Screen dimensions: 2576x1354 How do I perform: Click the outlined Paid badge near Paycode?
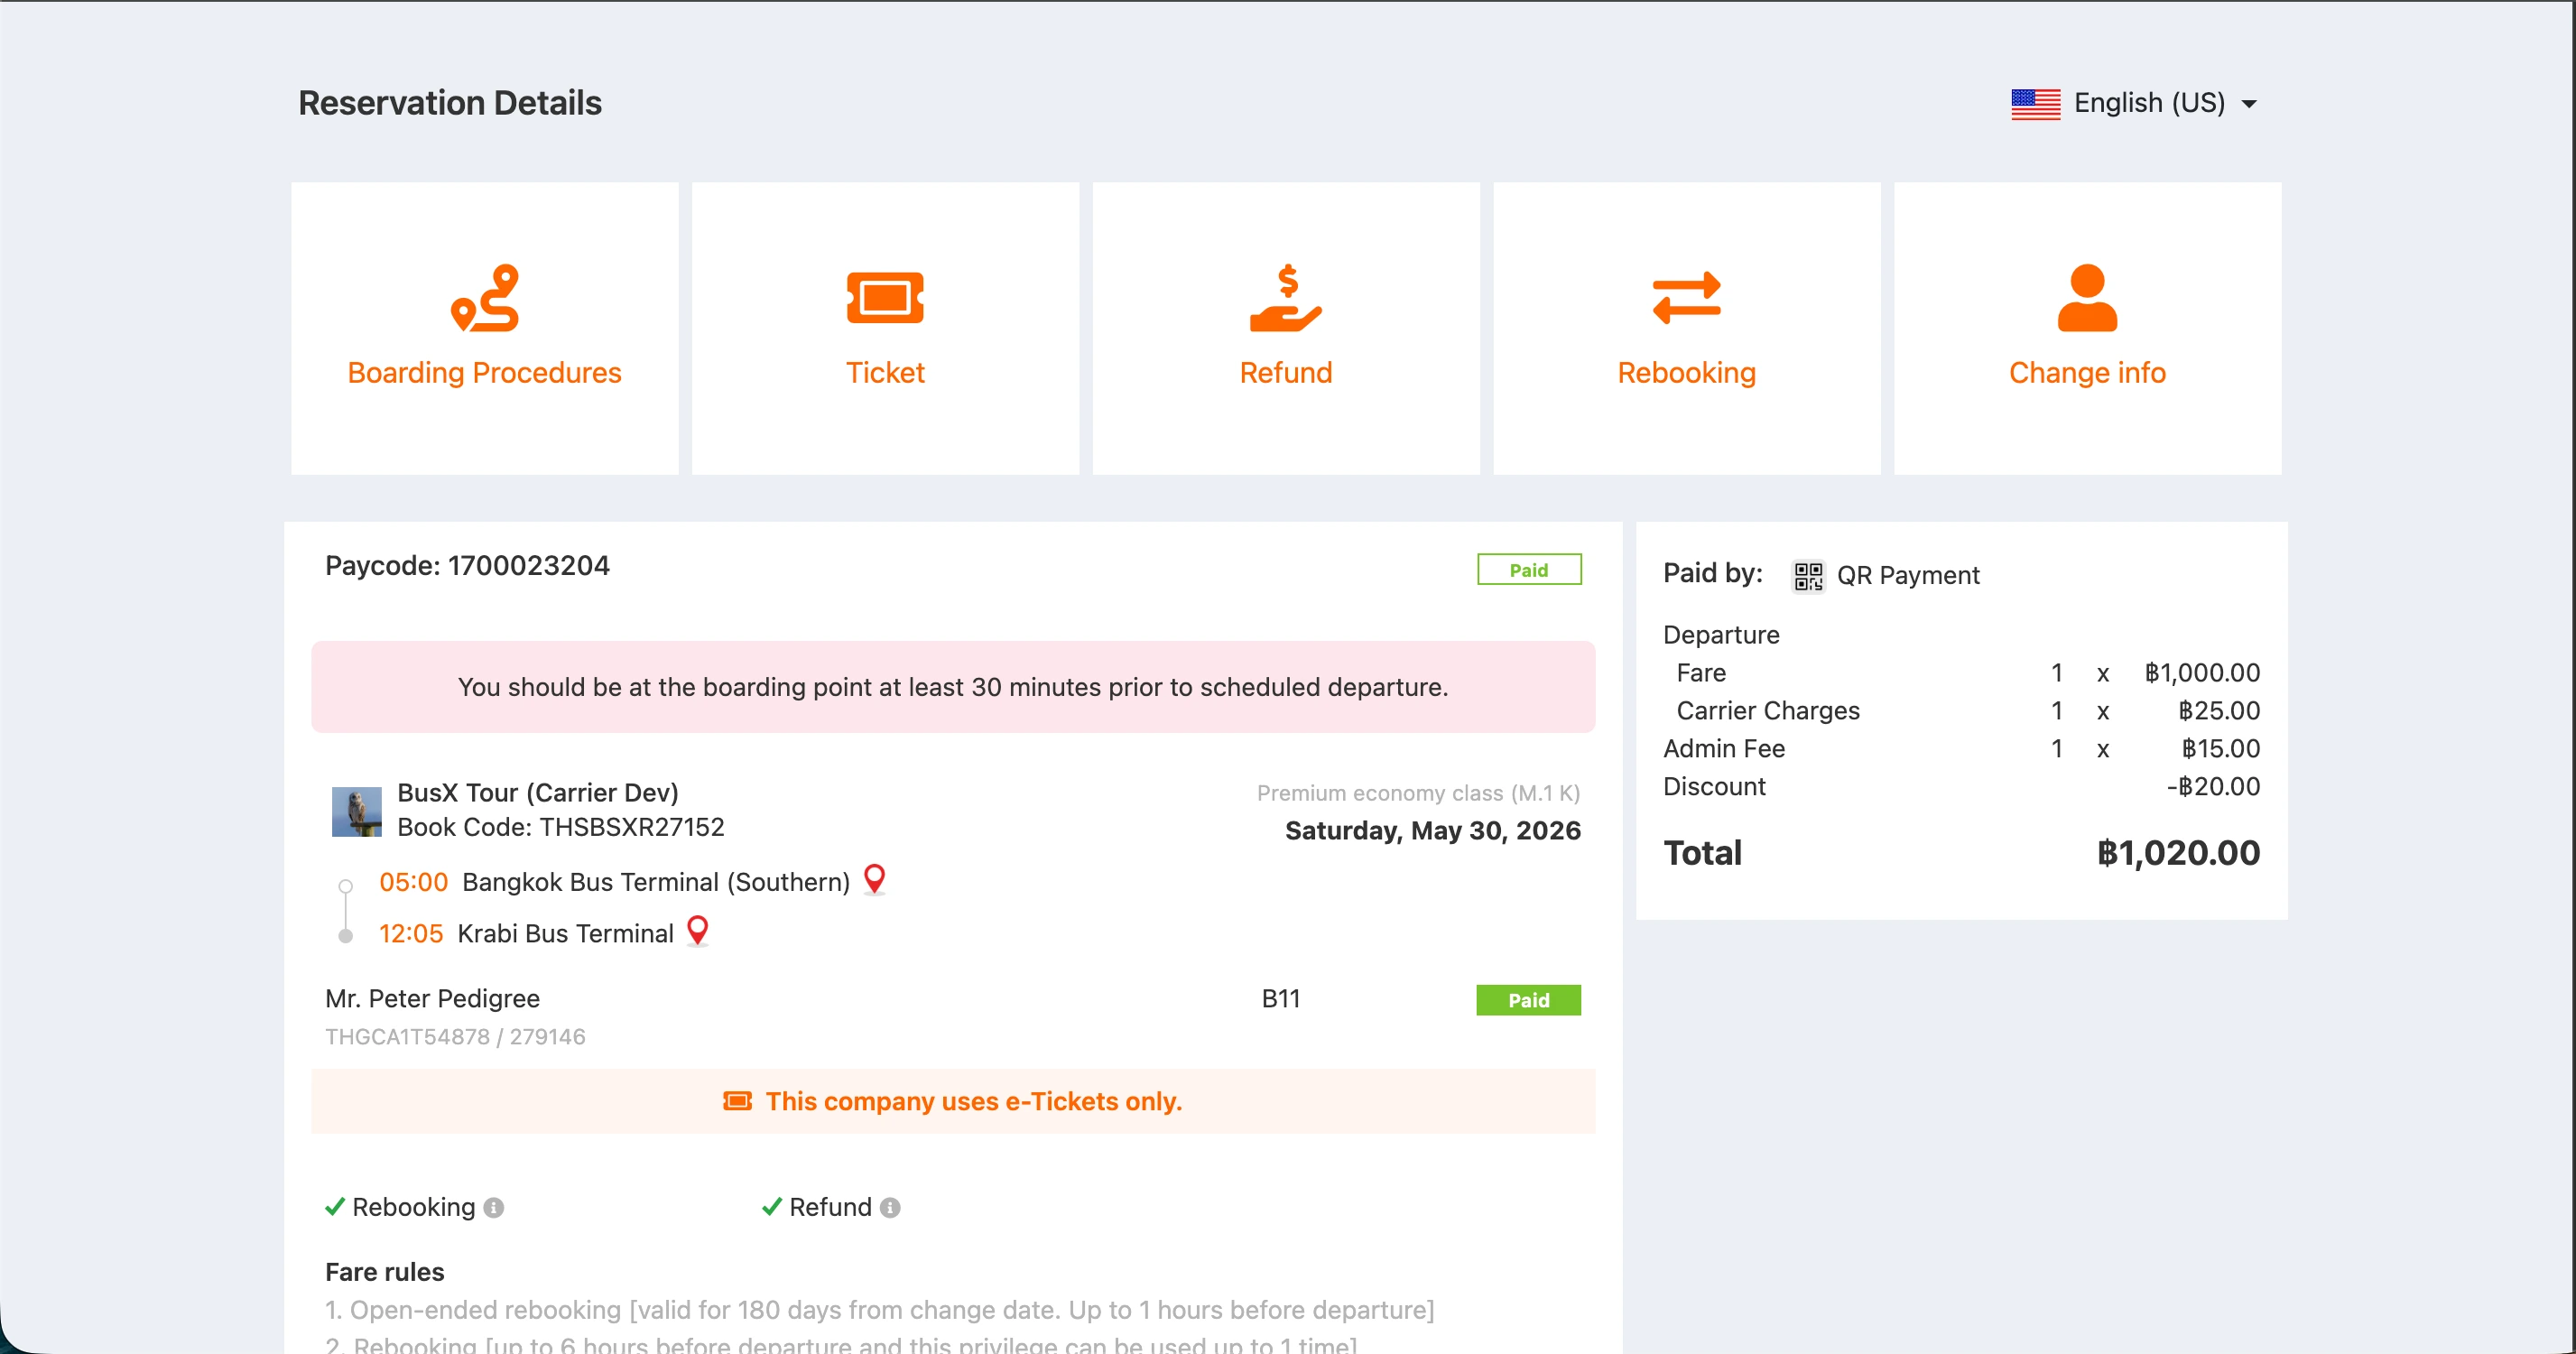click(1529, 569)
